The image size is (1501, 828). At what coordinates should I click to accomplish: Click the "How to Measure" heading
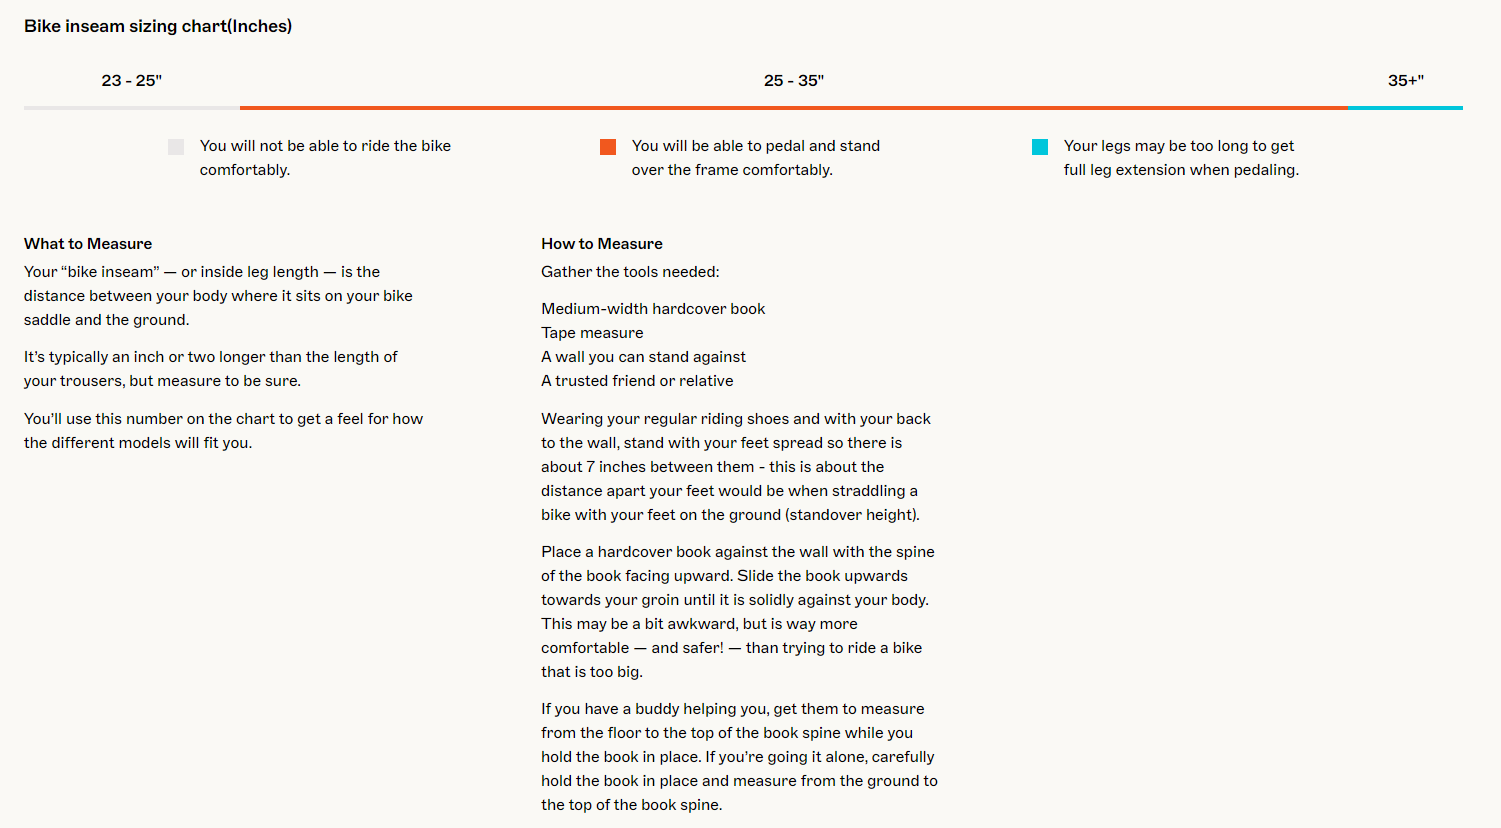[x=602, y=244]
